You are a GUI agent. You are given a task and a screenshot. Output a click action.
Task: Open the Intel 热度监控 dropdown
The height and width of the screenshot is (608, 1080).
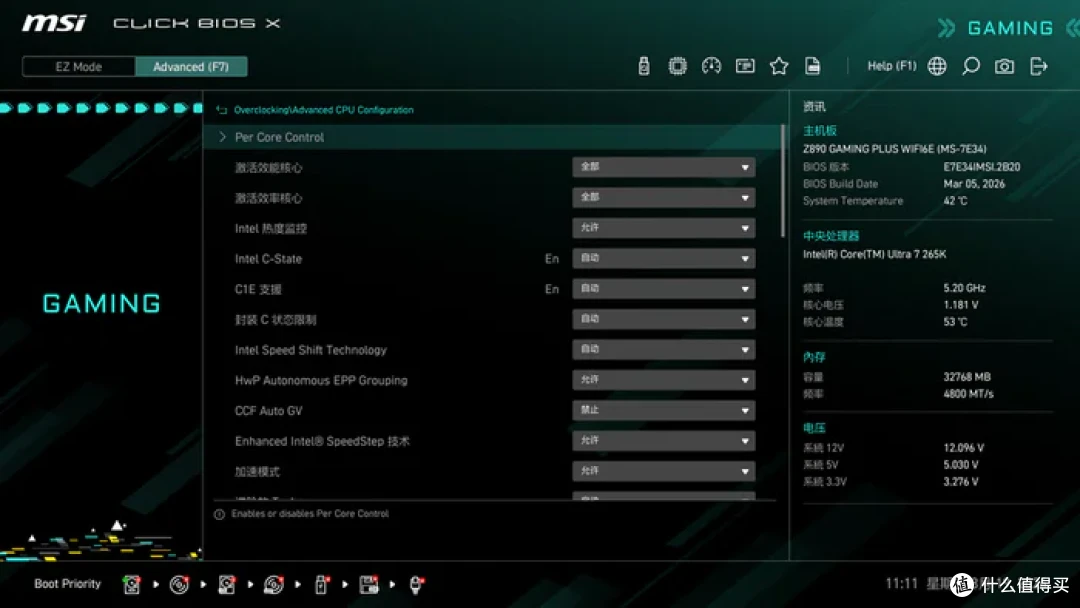pyautogui.click(x=663, y=228)
